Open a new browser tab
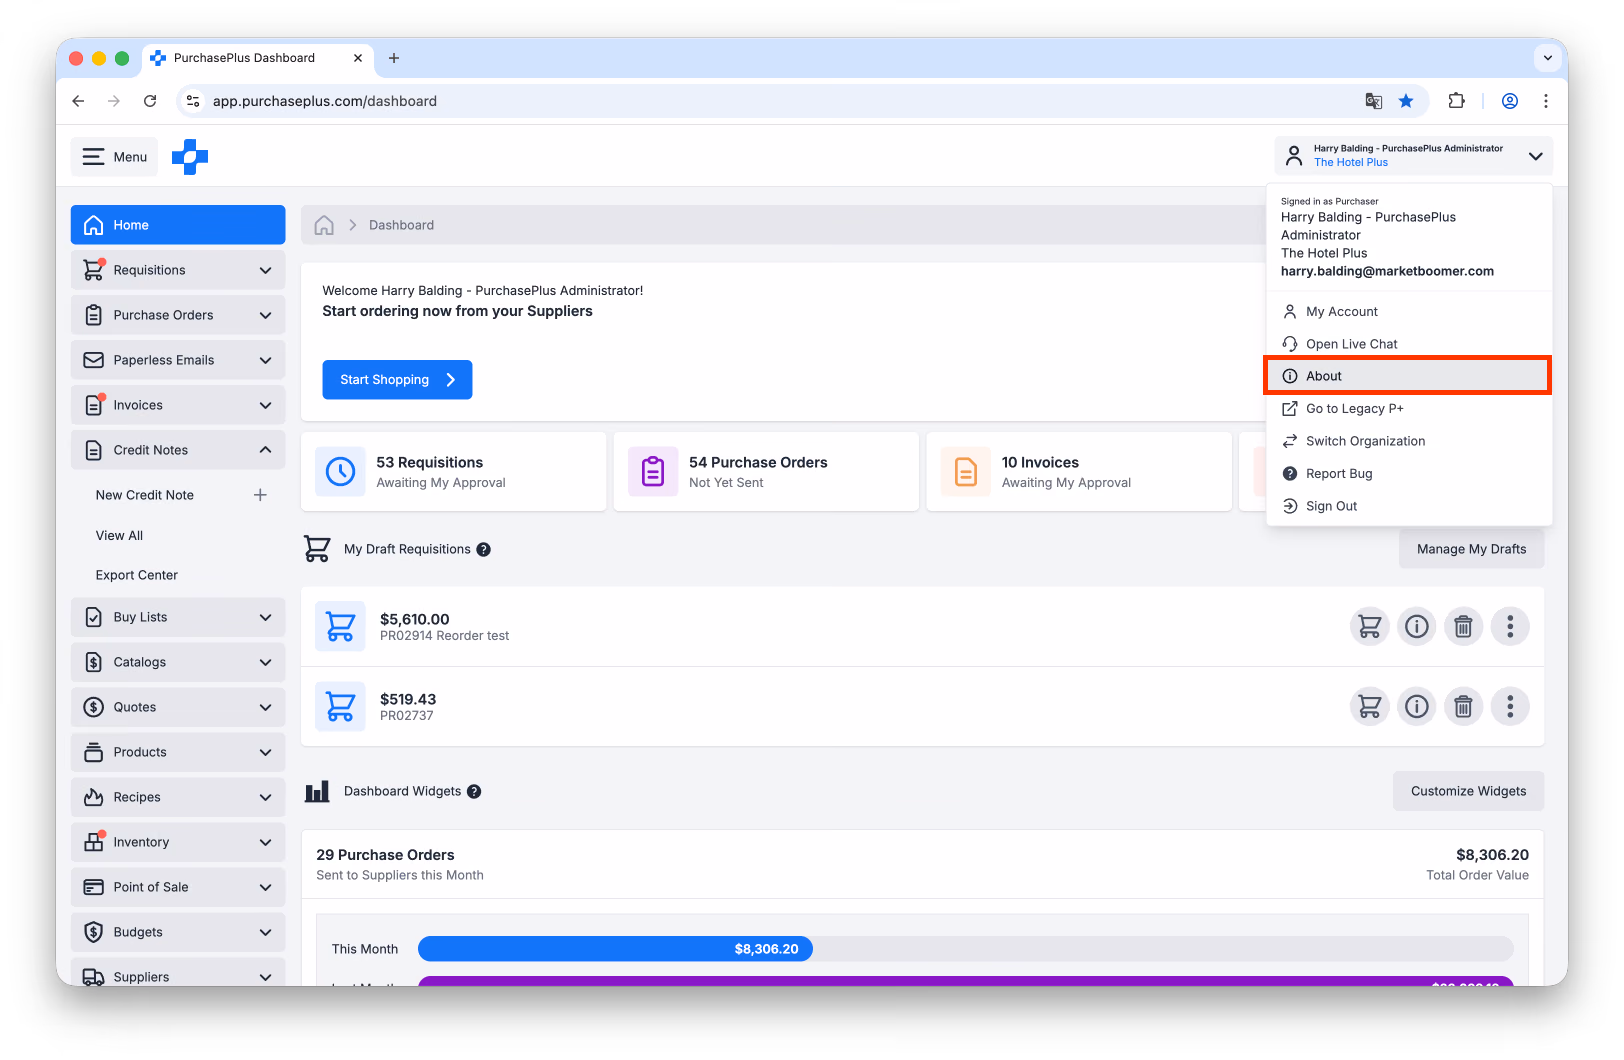 point(394,58)
